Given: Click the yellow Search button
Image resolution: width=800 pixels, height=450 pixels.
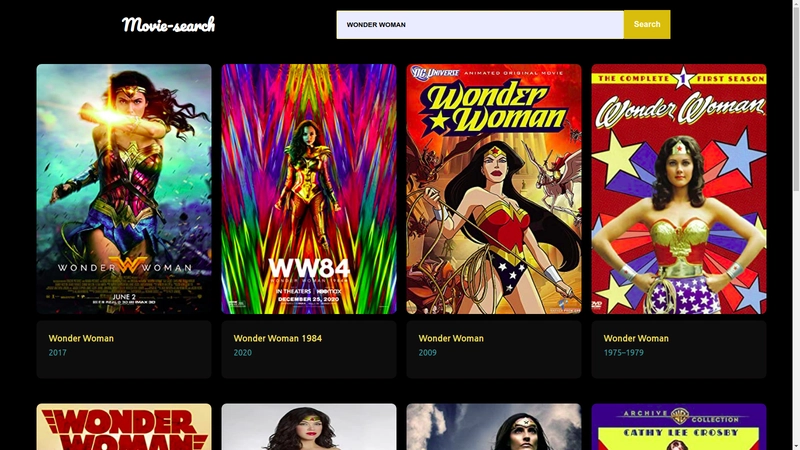Looking at the screenshot, I should [x=647, y=24].
